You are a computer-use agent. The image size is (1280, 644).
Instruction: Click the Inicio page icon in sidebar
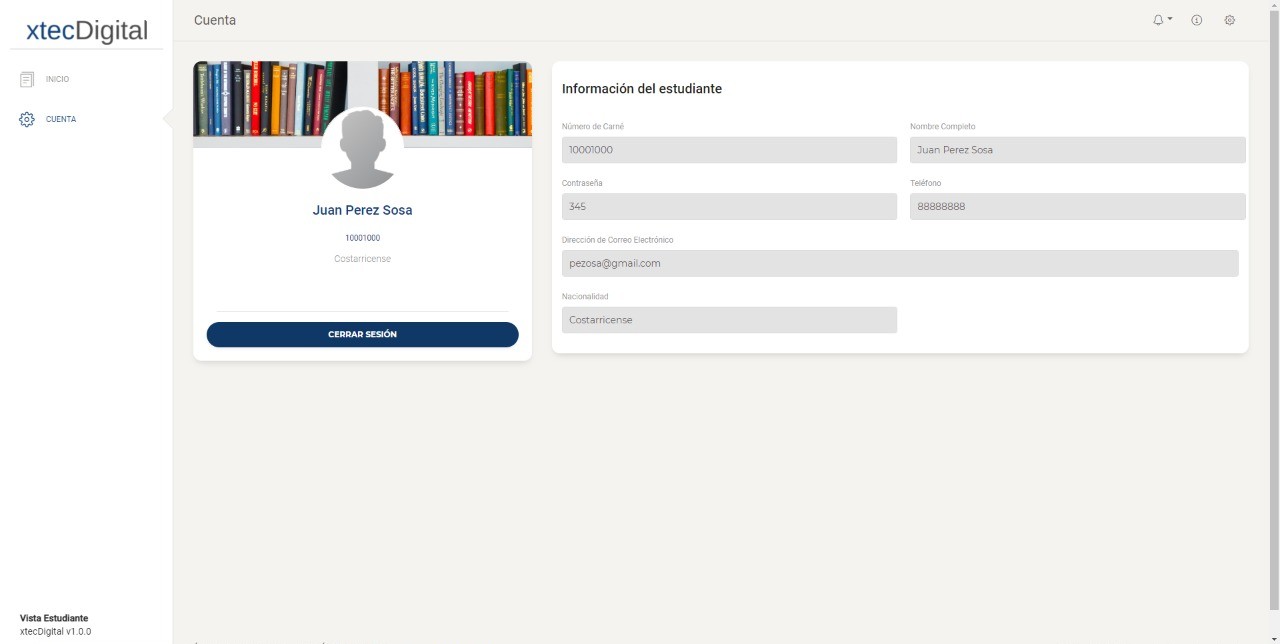(x=27, y=79)
